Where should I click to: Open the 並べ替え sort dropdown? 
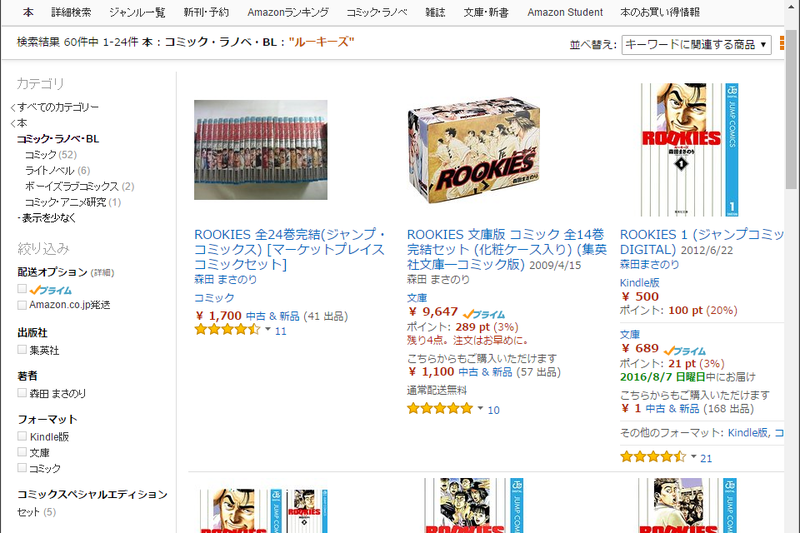[x=696, y=44]
